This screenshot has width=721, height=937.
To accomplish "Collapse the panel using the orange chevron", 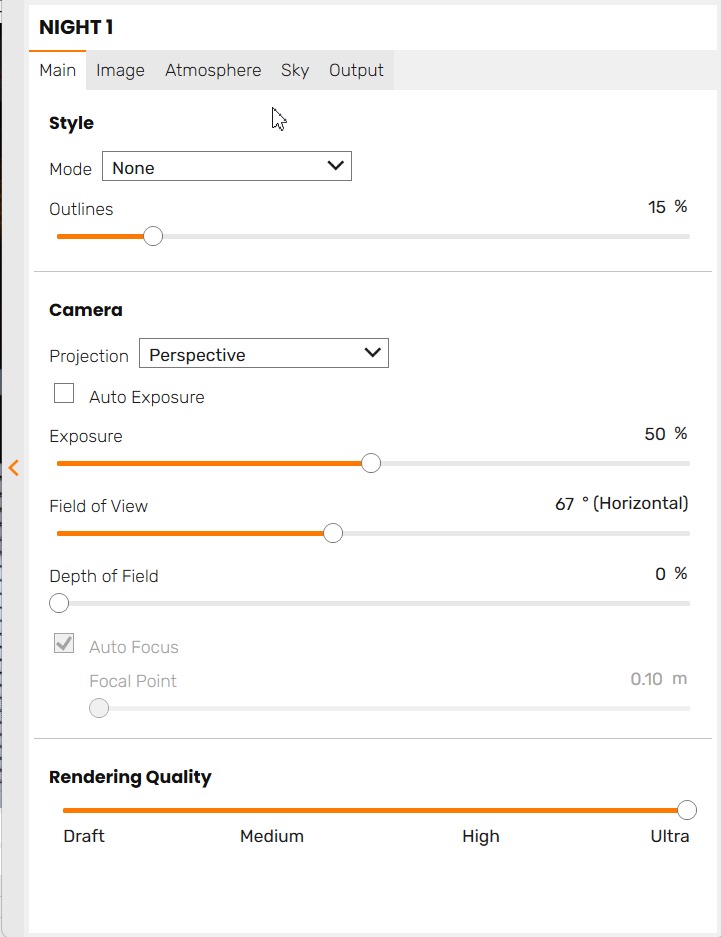I will coord(14,467).
